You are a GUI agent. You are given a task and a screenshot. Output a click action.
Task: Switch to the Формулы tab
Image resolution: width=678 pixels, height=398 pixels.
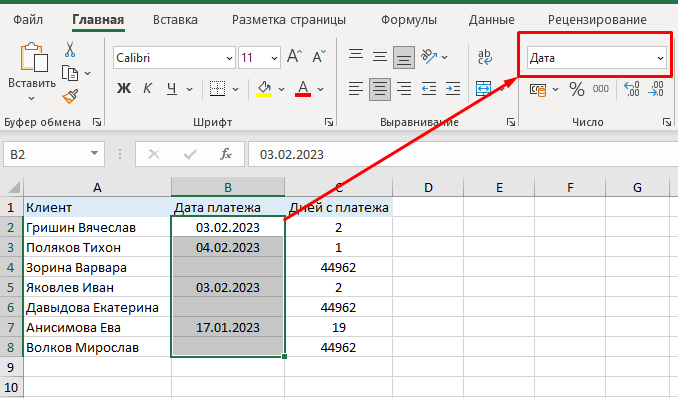409,20
